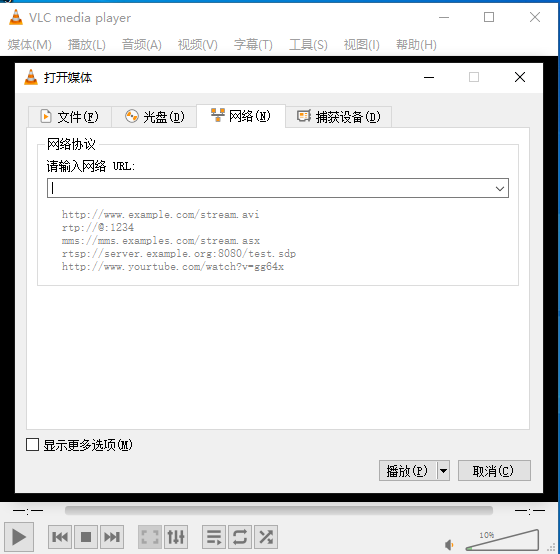Viewport: 560px width, 554px height.
Task: Stop playback with the square icon
Action: coord(86,536)
